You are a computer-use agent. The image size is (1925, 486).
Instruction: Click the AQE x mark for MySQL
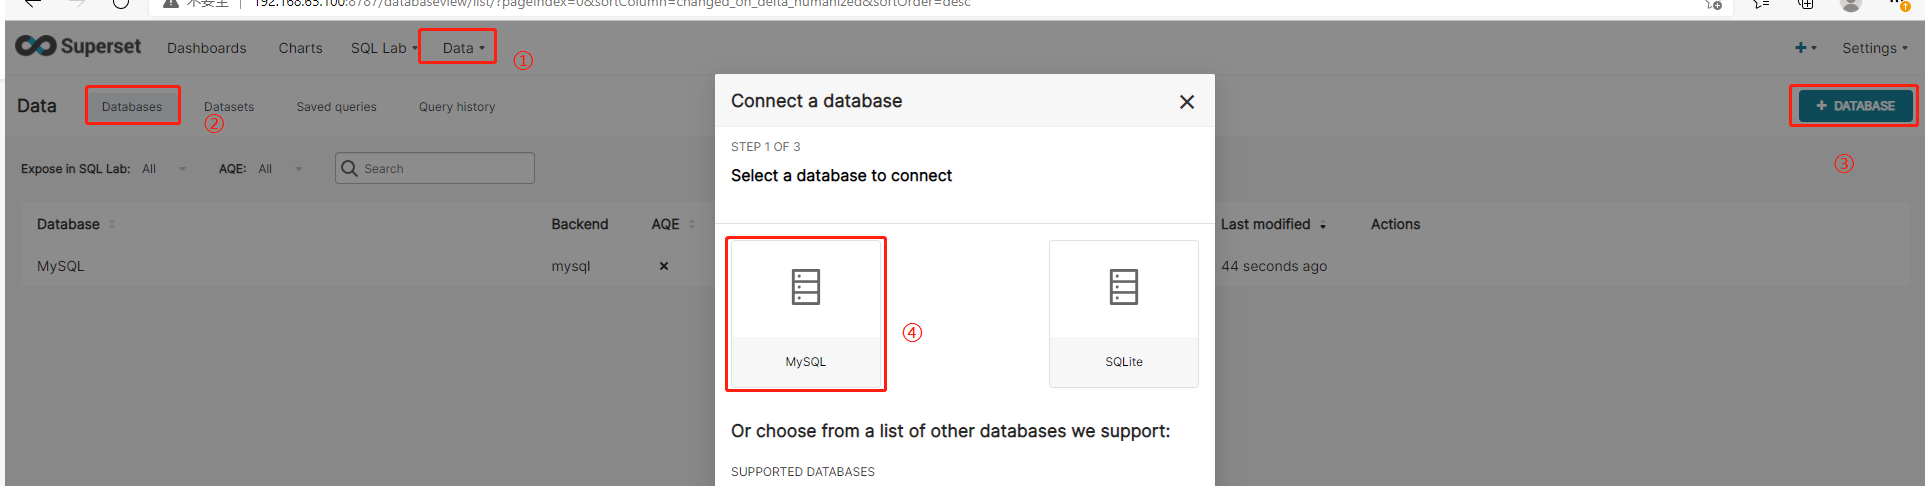pos(664,266)
